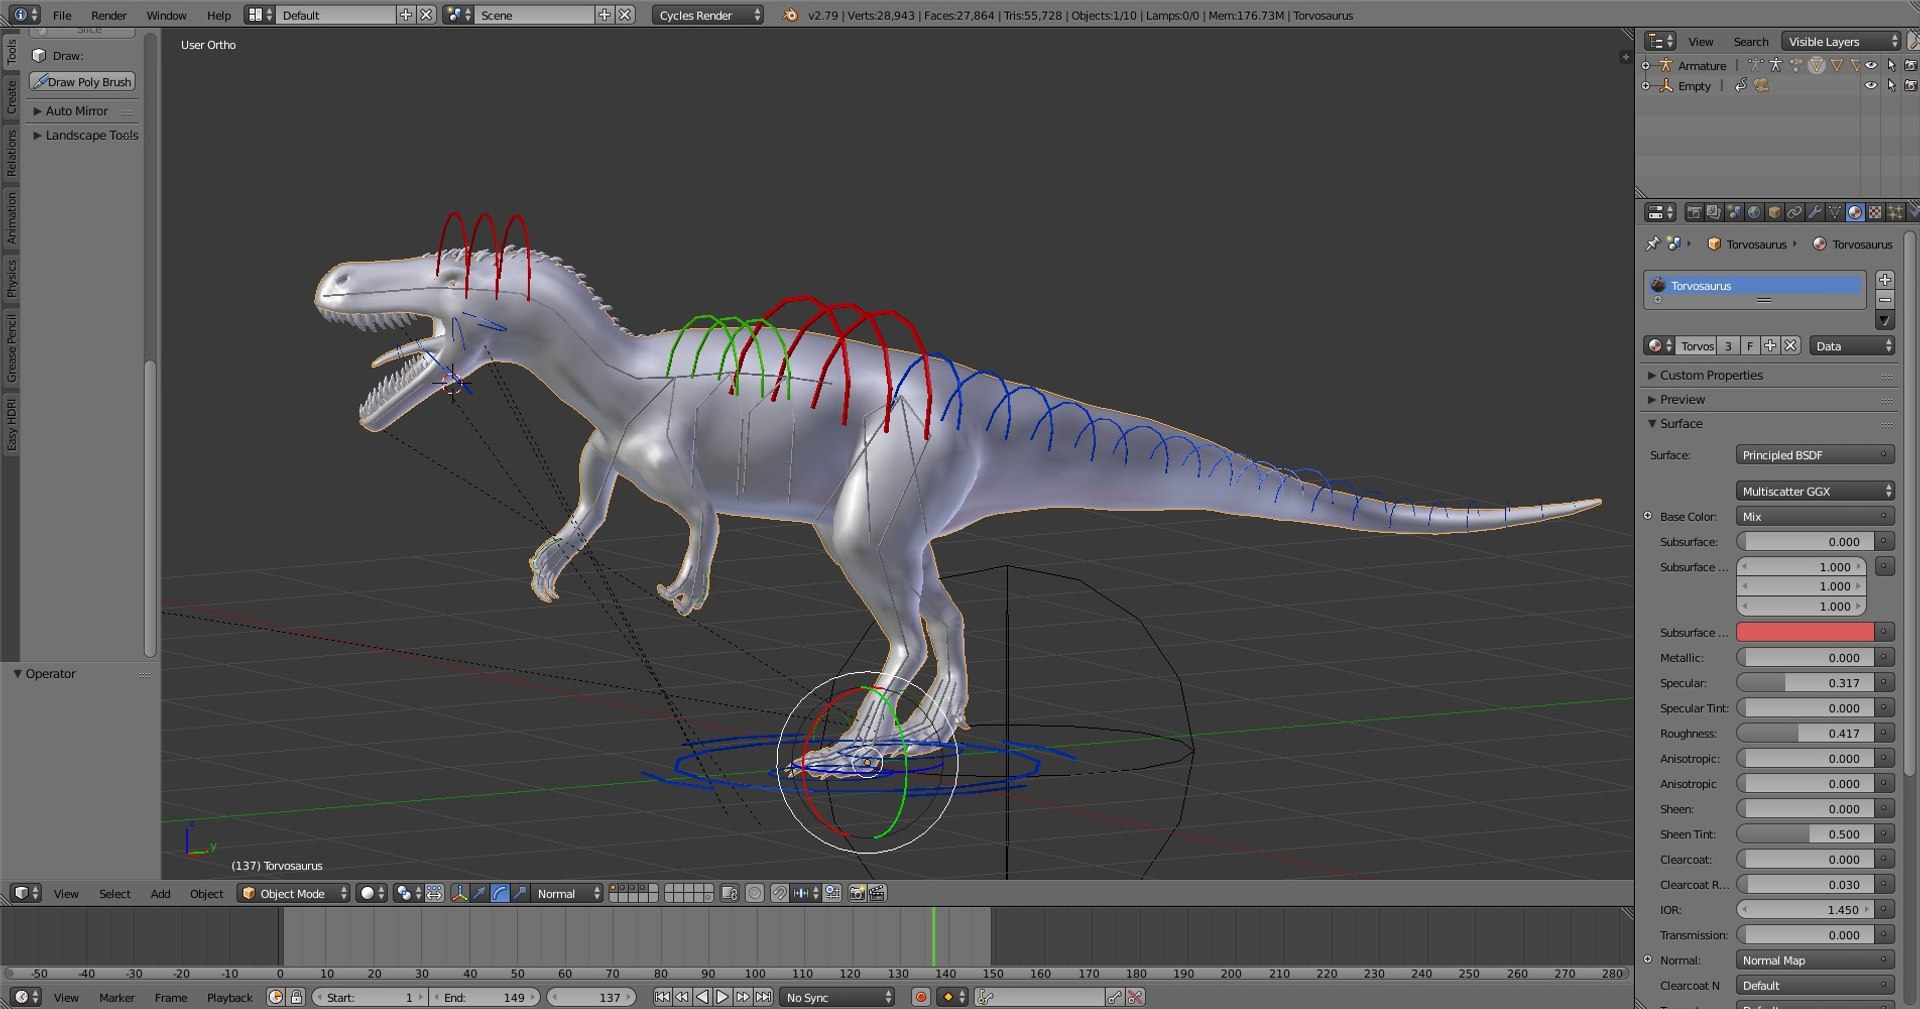Click the rotate manipulator arc icon
The height and width of the screenshot is (1009, 1920).
coord(500,893)
